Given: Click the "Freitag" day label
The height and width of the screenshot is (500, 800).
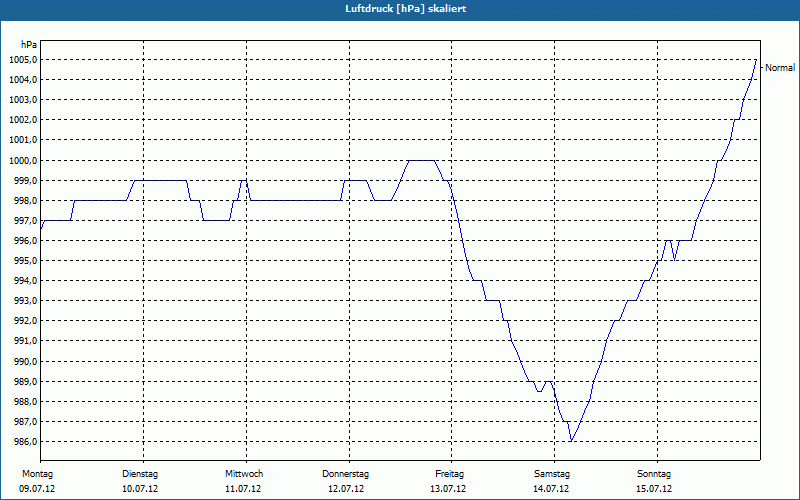Looking at the screenshot, I should coord(449,474).
